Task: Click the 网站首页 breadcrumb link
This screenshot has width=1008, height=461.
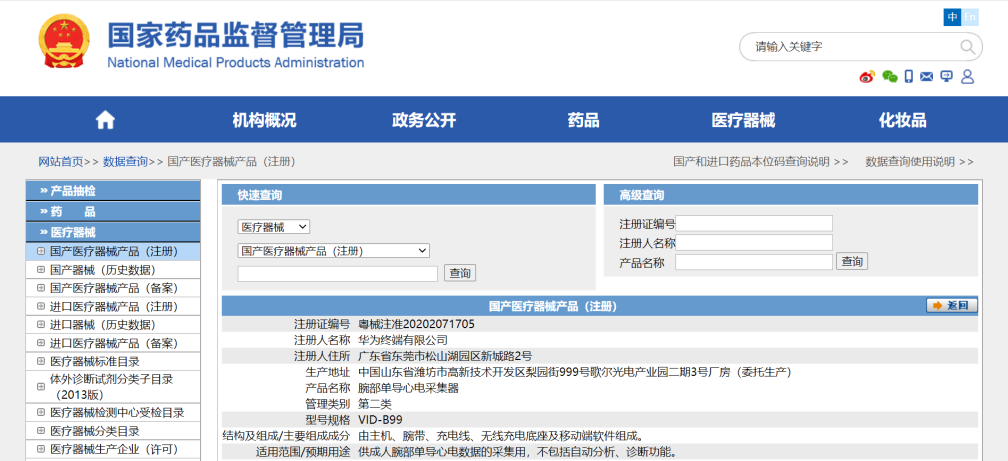Action: tap(61, 161)
